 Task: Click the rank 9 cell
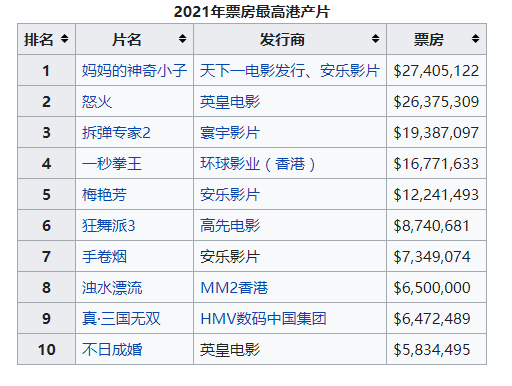pyautogui.click(x=46, y=319)
